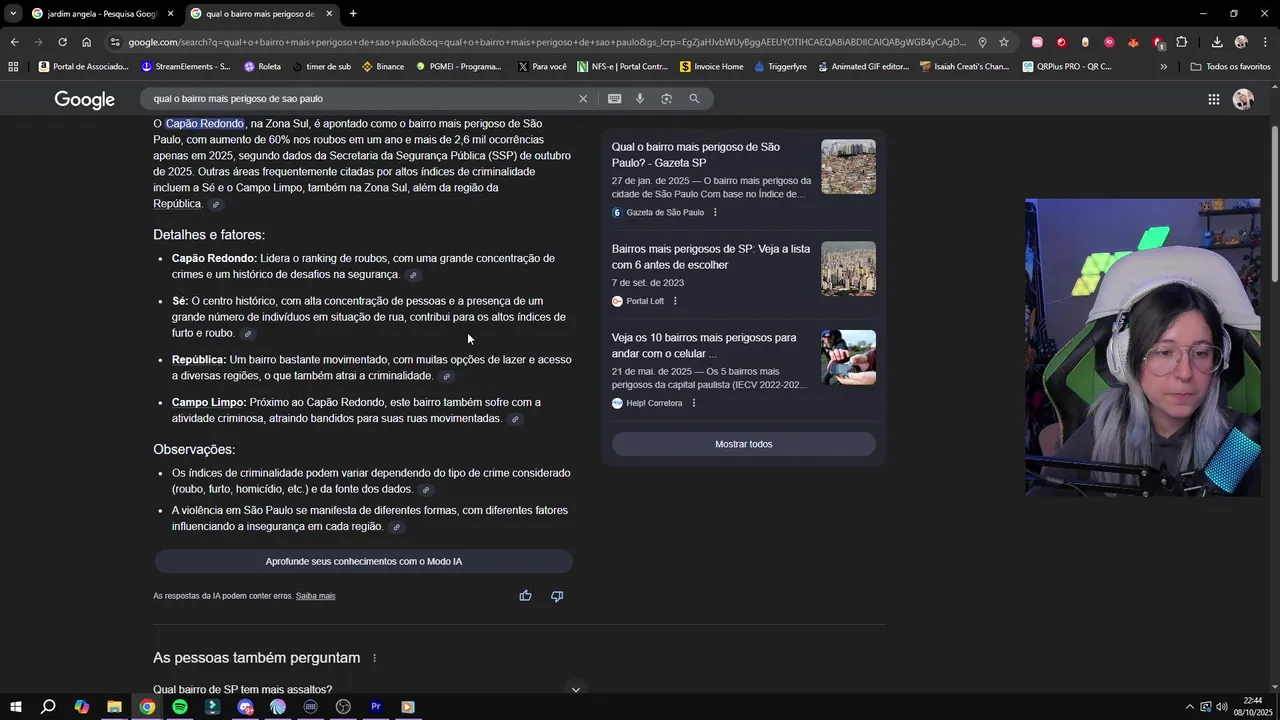Image resolution: width=1280 pixels, height=720 pixels.
Task: Open the on-screen keyboard input tool
Action: tap(614, 99)
